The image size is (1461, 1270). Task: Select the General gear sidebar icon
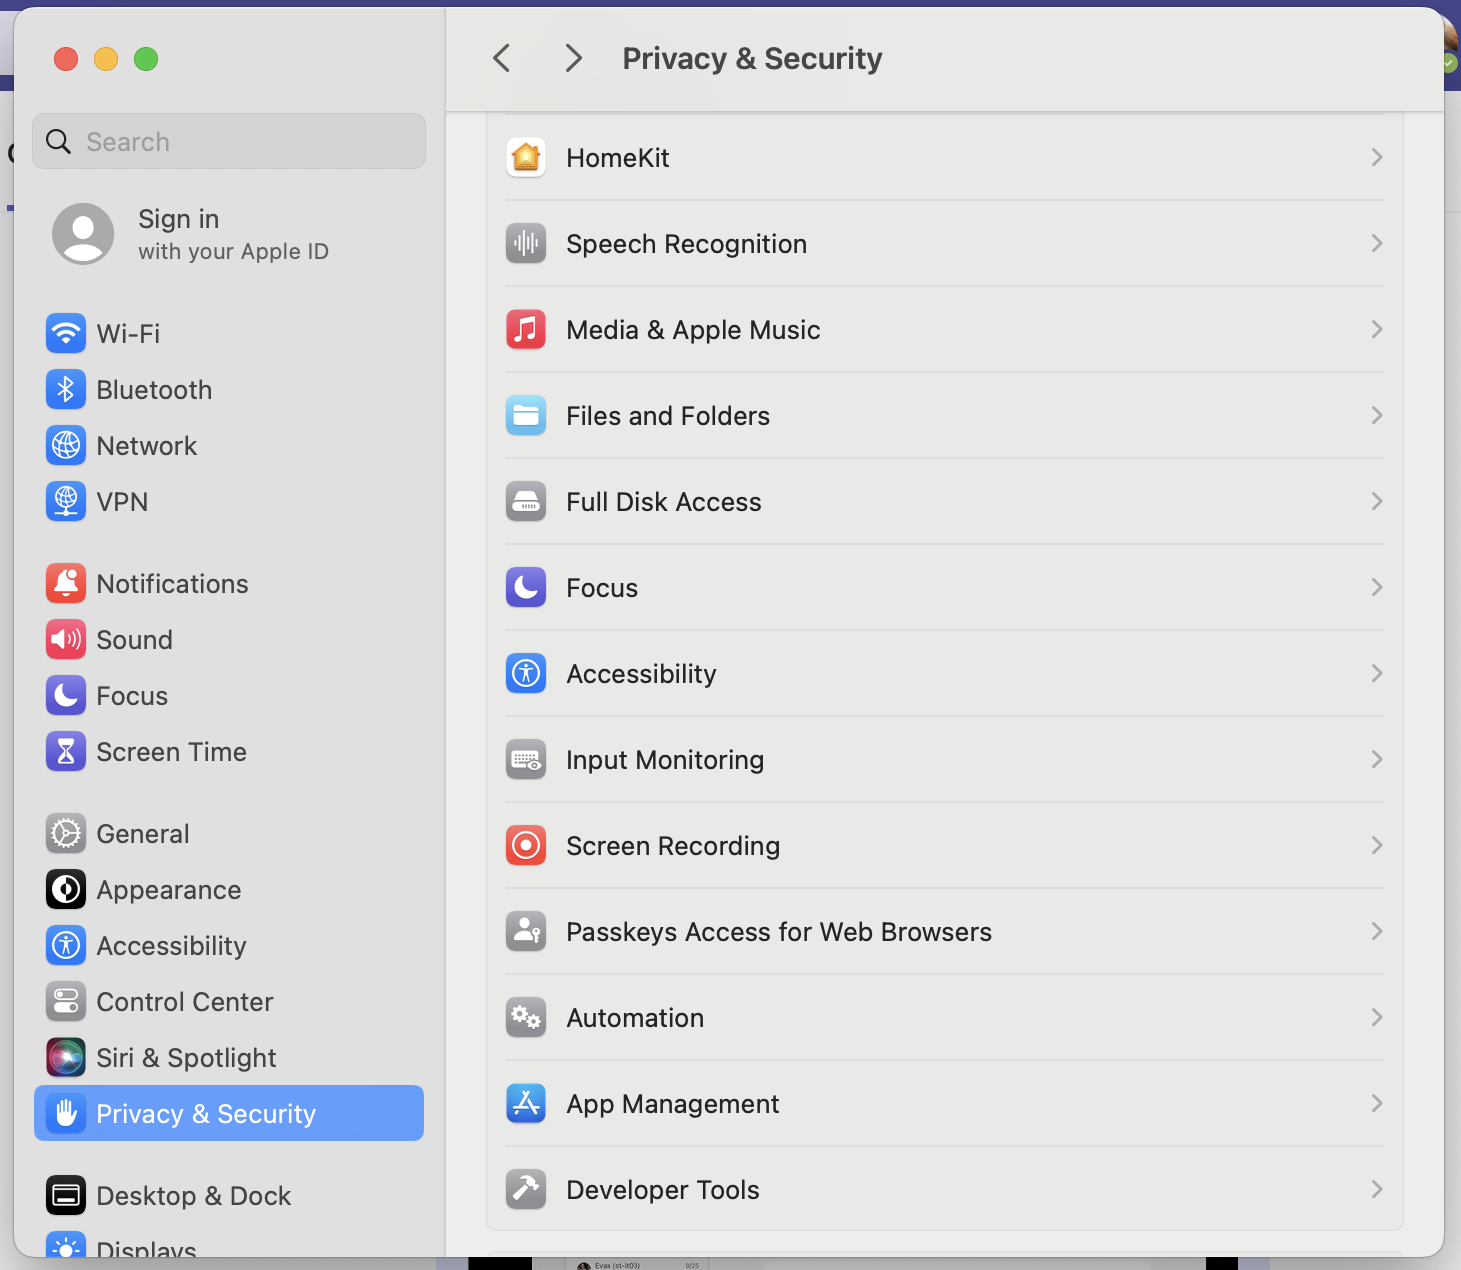[x=66, y=834]
